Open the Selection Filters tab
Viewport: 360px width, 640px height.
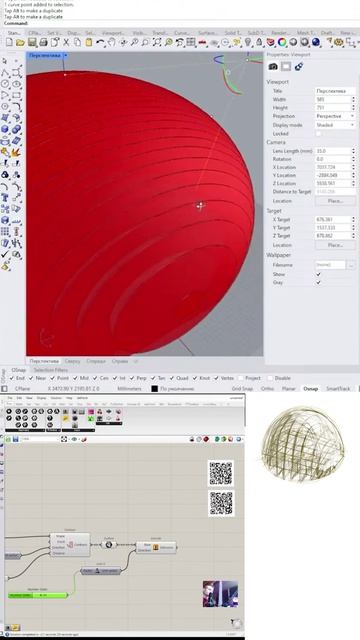coord(51,370)
